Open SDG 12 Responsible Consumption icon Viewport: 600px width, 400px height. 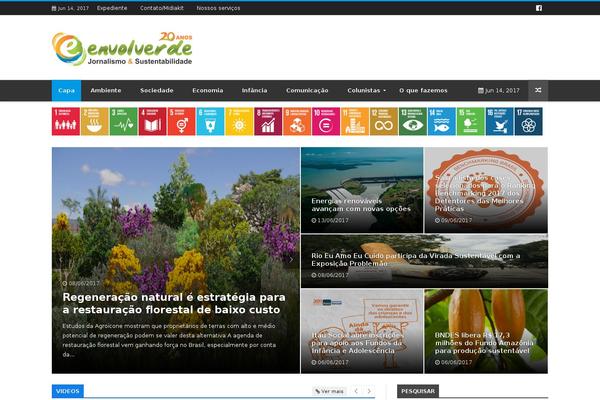[384, 121]
